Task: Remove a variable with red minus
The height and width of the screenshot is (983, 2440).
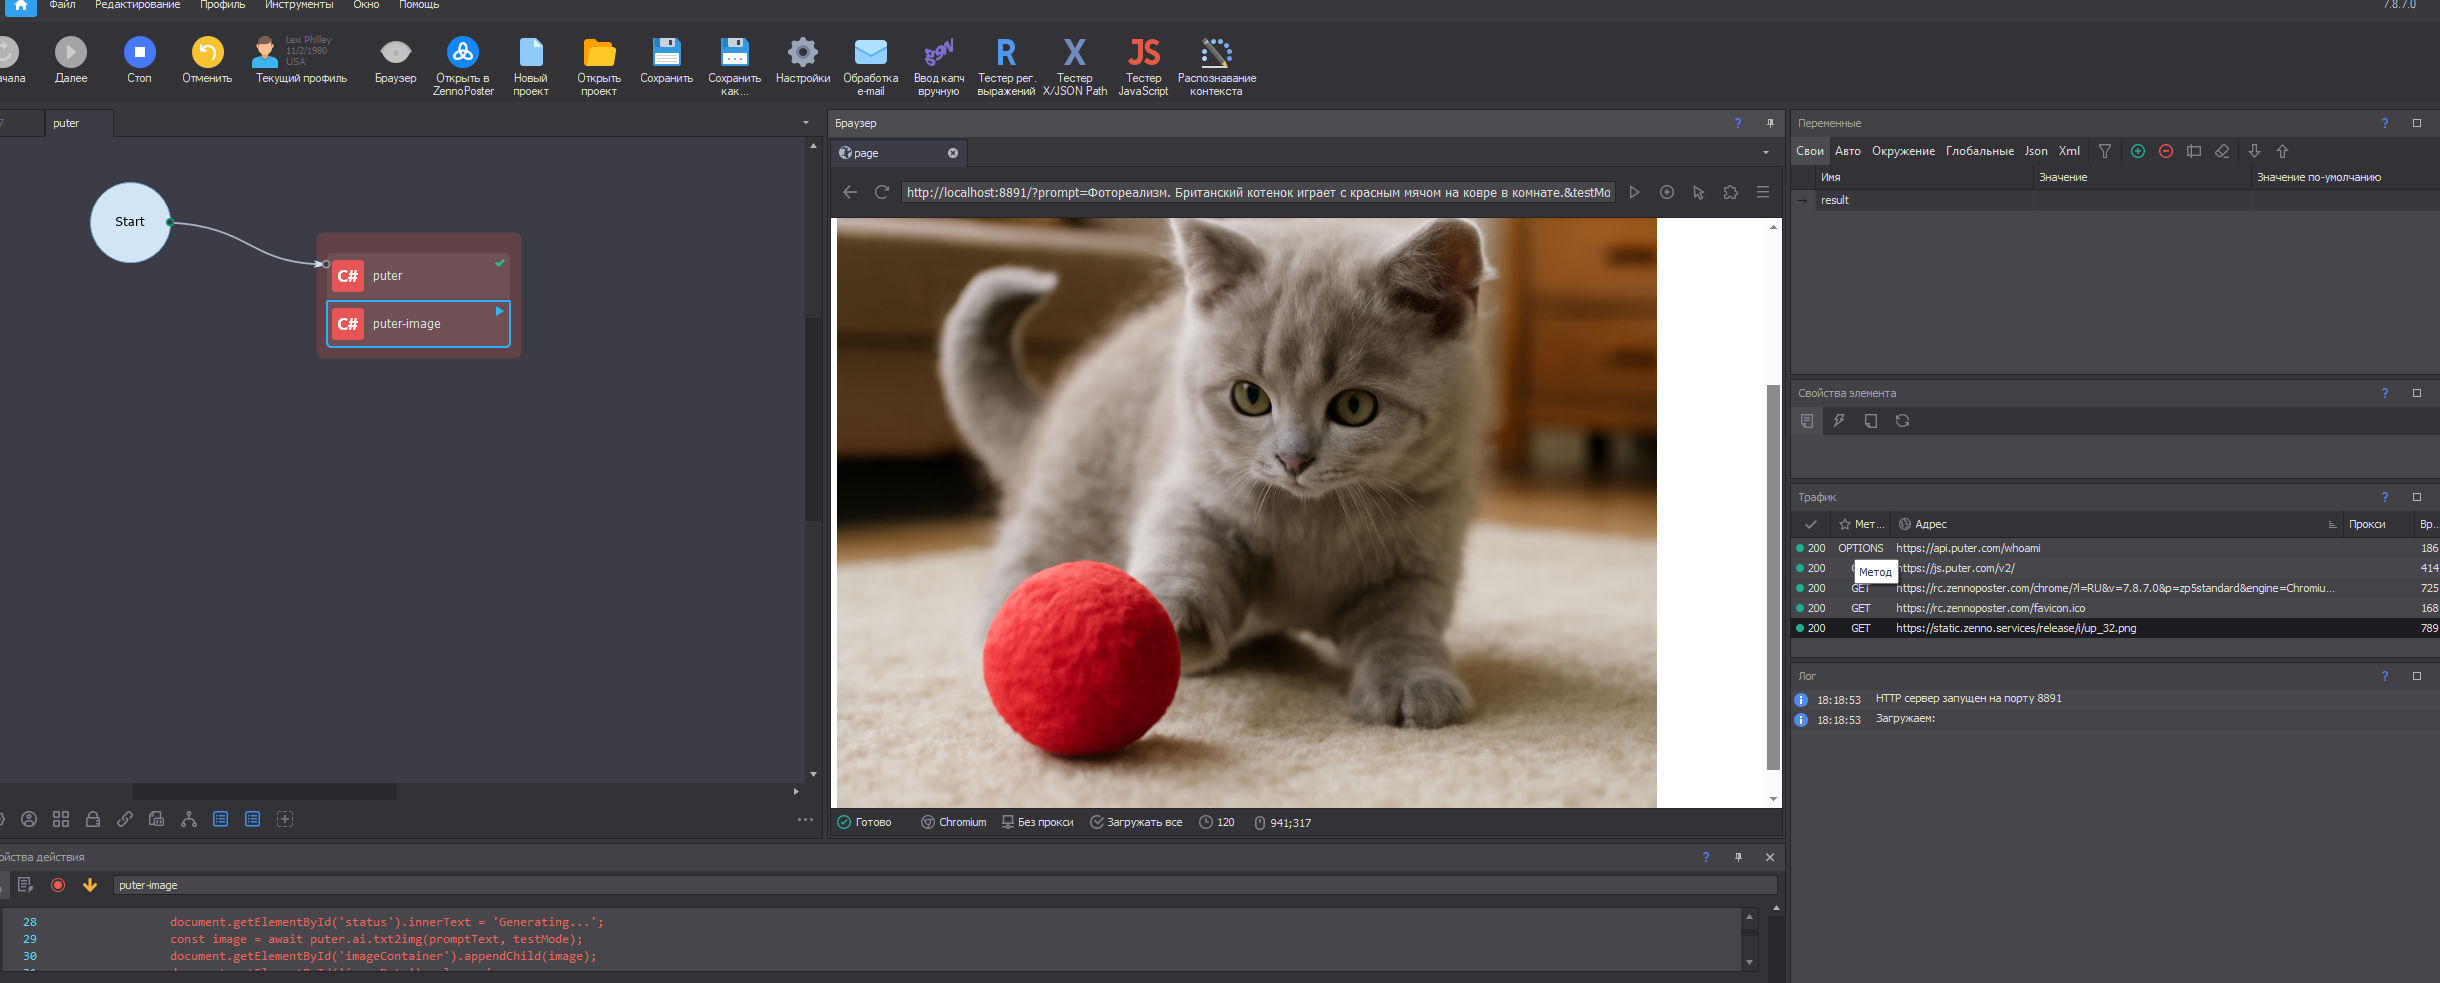Action: [2166, 151]
